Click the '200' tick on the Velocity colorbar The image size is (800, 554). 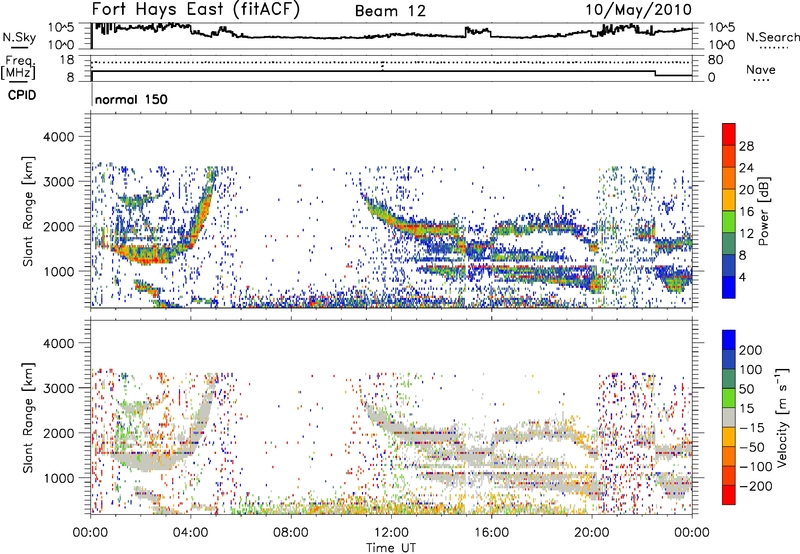(751, 350)
